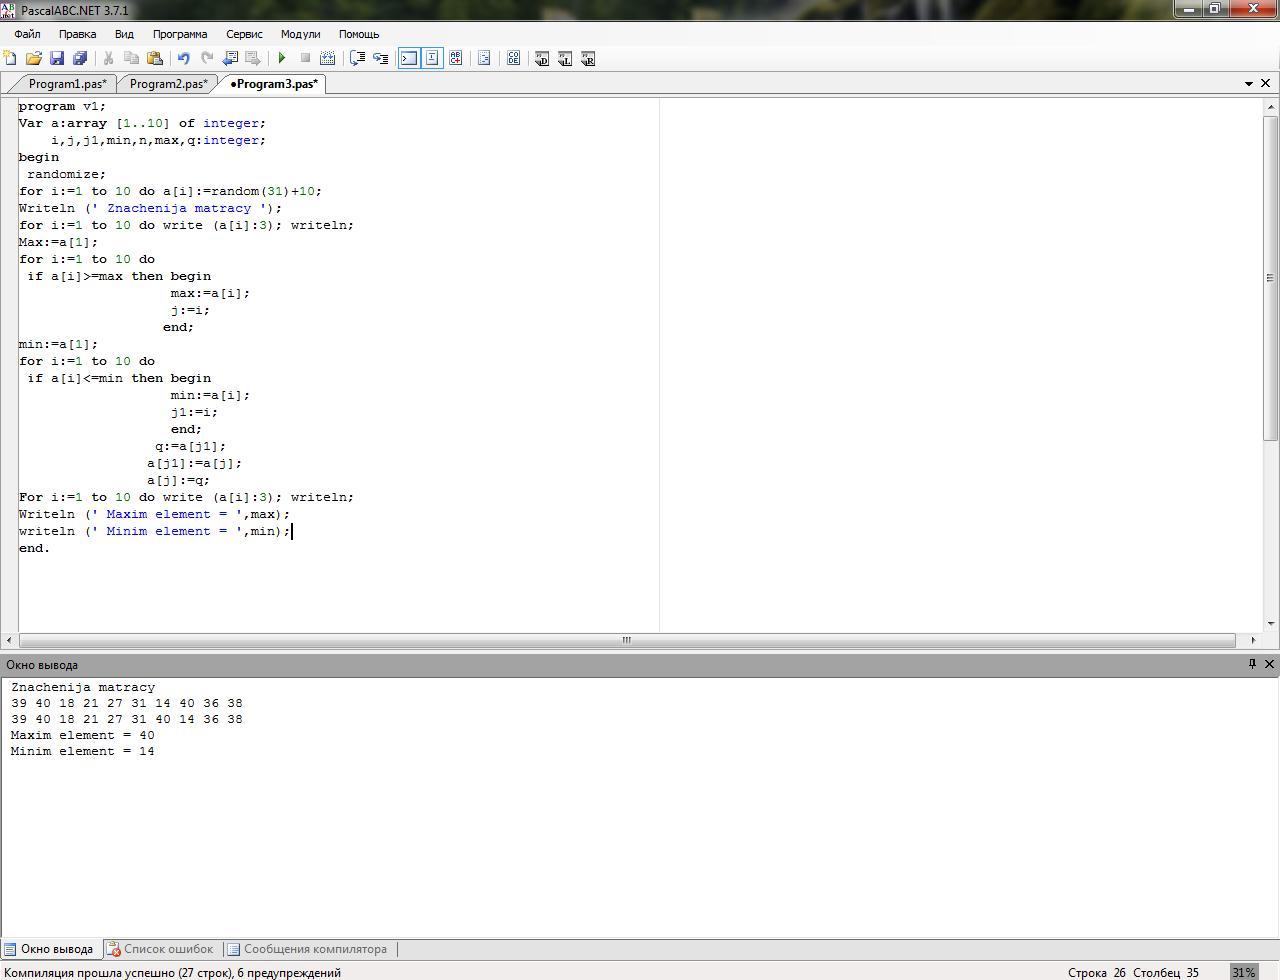The height and width of the screenshot is (980, 1280).
Task: Open the tab list dropdown arrow
Action: (1248, 84)
